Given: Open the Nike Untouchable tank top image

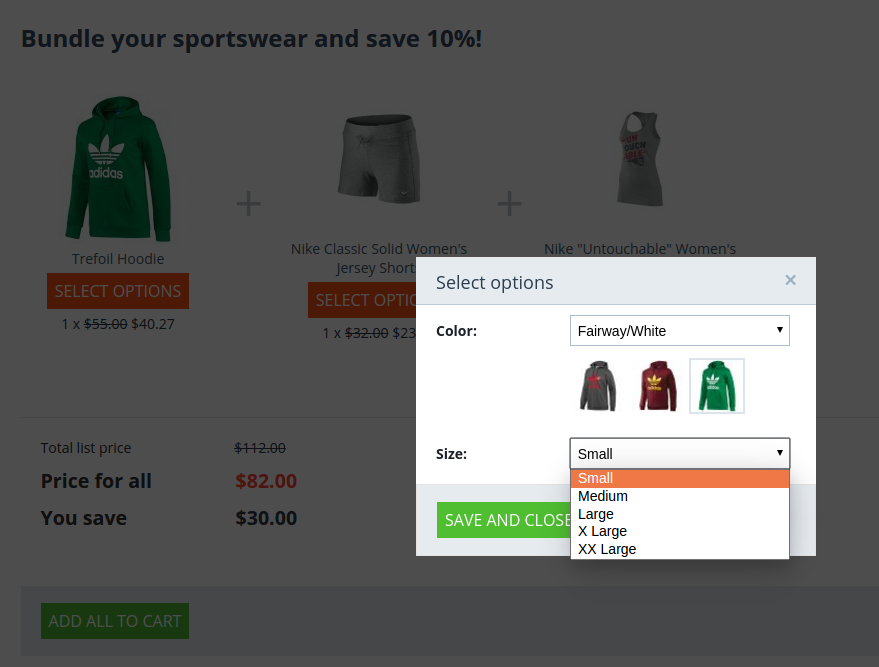Looking at the screenshot, I should (640, 159).
